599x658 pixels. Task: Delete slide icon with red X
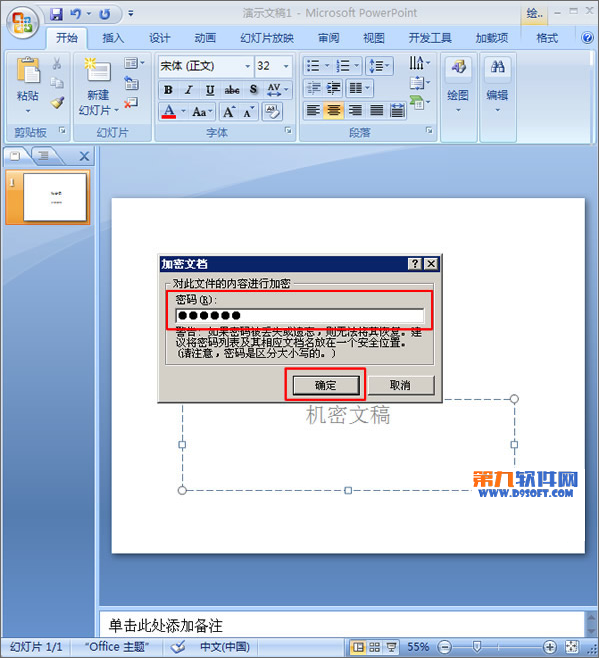pos(131,102)
